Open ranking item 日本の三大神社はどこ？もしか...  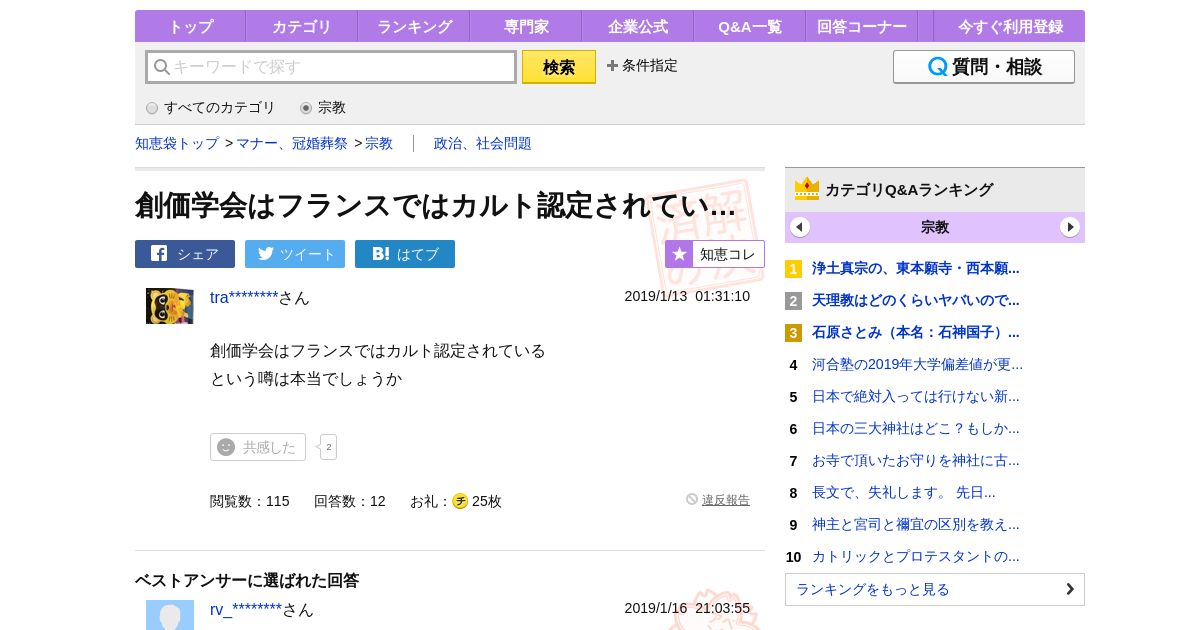coord(916,428)
